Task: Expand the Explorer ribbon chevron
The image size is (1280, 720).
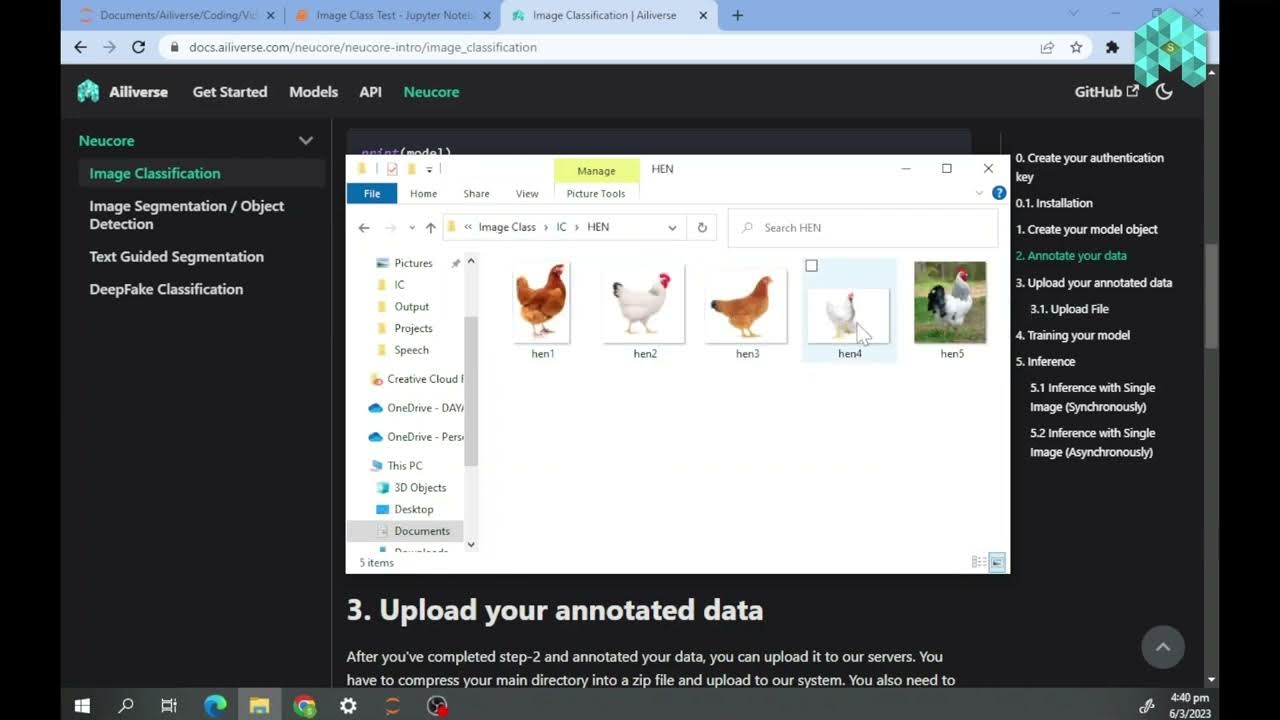Action: [980, 193]
